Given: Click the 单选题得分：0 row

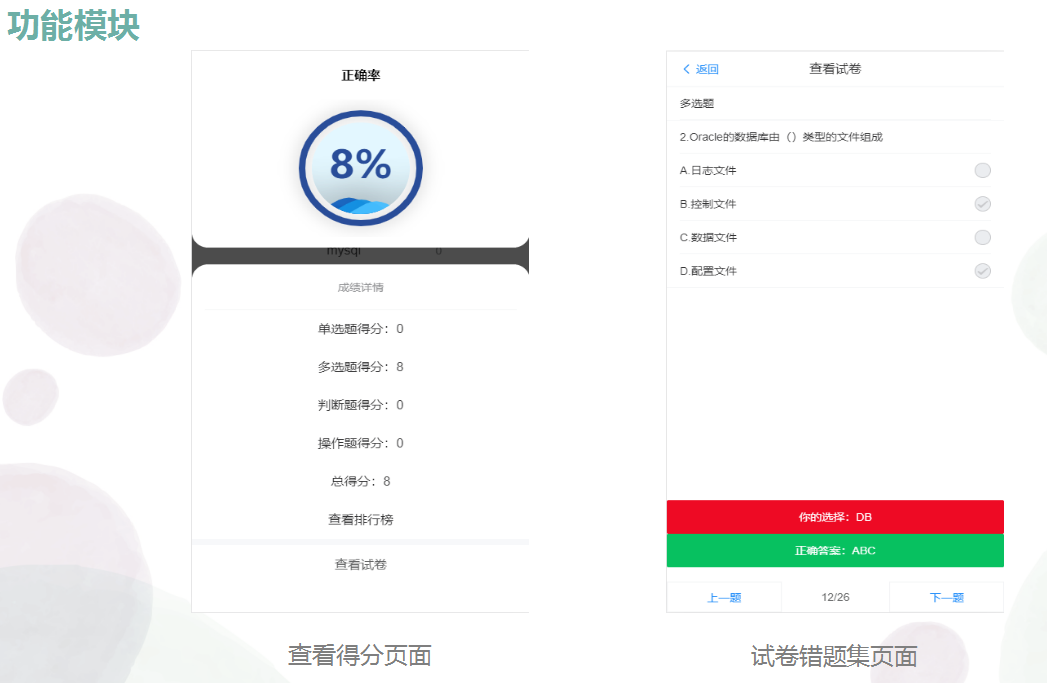Looking at the screenshot, I should point(360,329).
